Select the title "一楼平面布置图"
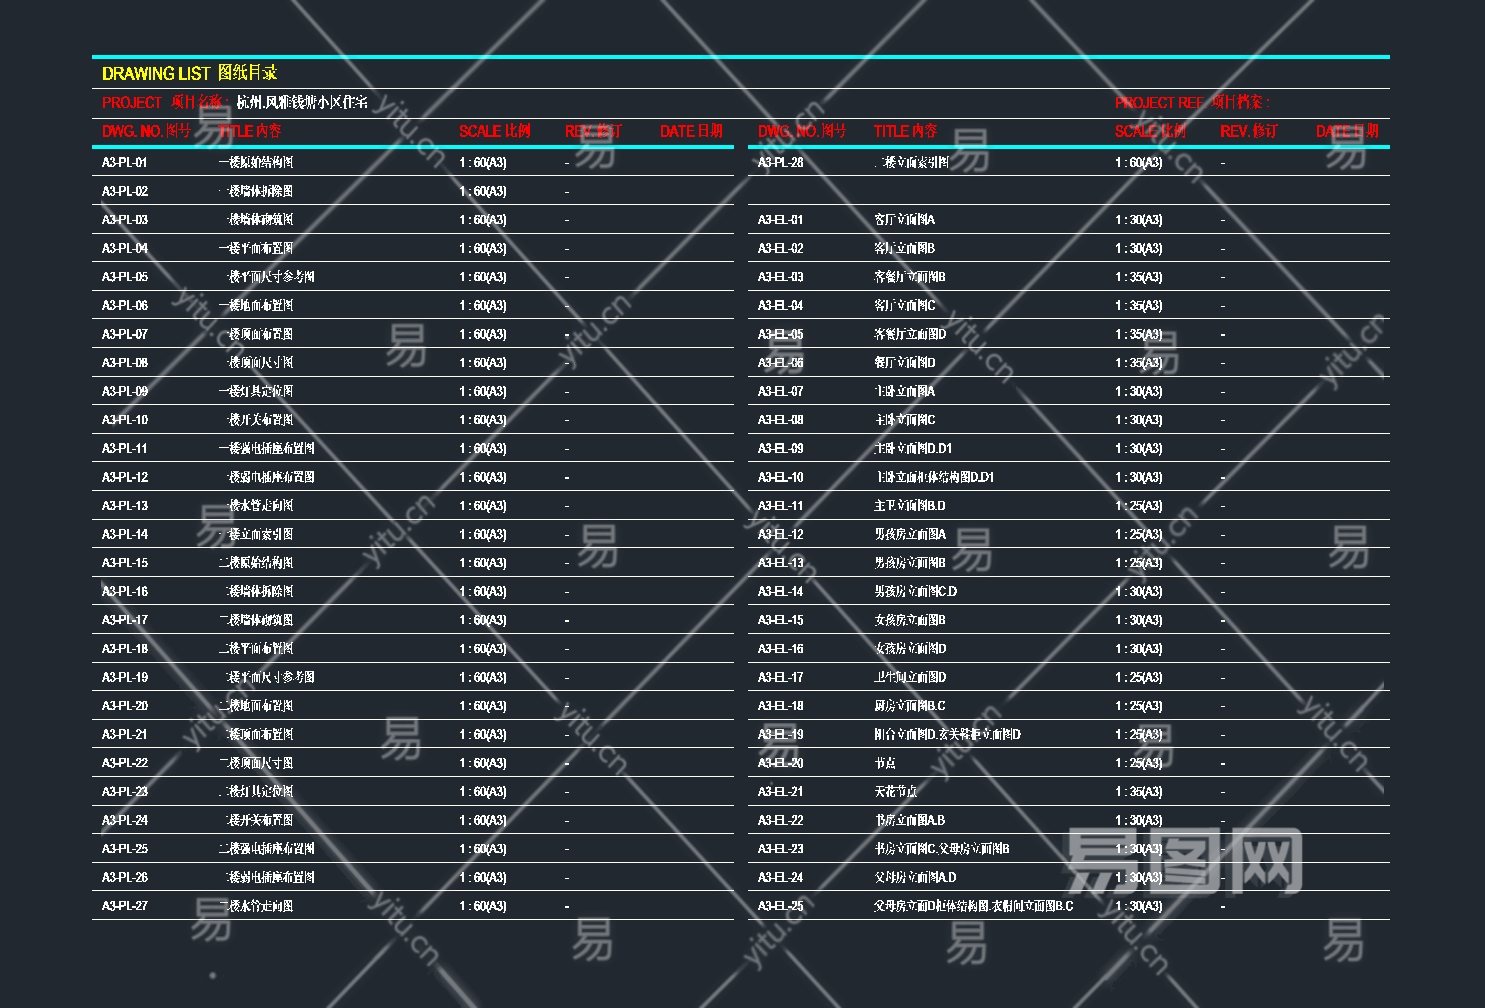 (x=256, y=248)
